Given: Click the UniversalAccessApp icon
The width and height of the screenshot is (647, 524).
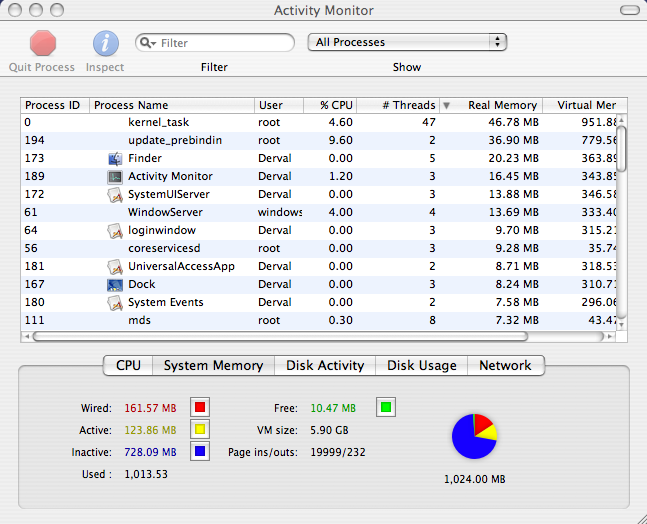Looking at the screenshot, I should click(x=115, y=267).
